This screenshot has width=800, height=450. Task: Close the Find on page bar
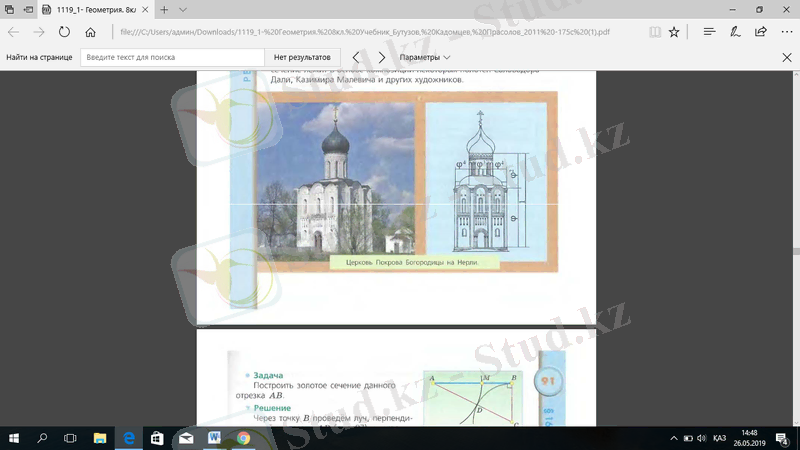click(x=786, y=58)
